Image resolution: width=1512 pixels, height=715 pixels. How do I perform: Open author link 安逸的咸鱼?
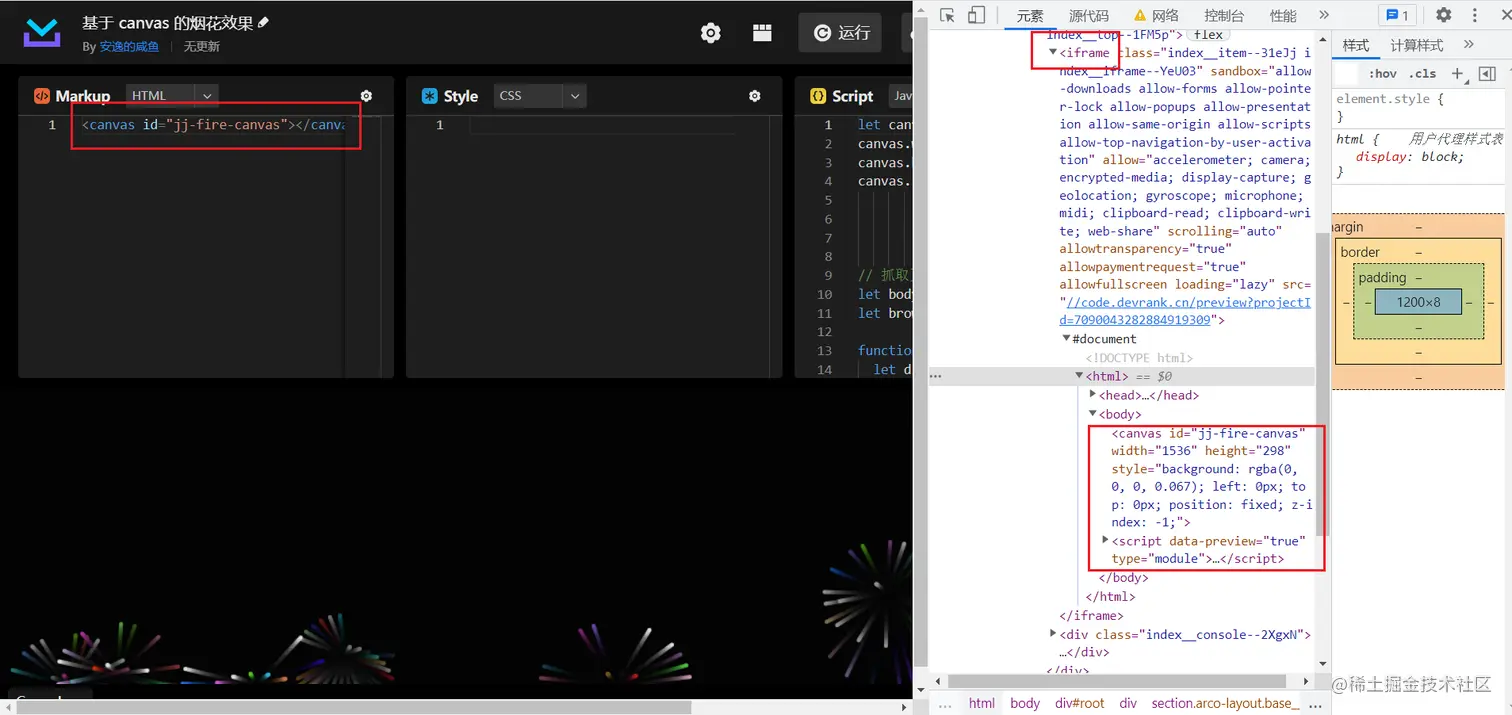tap(129, 47)
